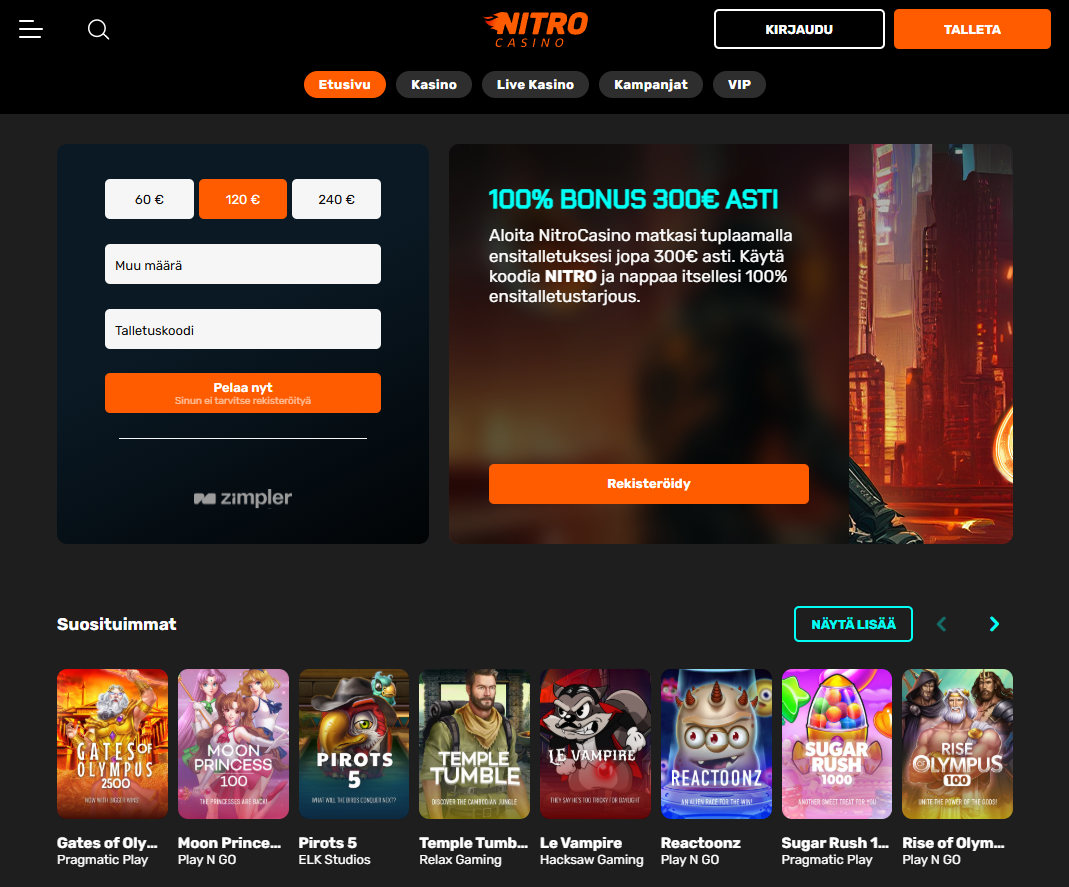This screenshot has height=887, width=1069.
Task: Open Temple Tumble game thumbnail
Action: [x=475, y=744]
